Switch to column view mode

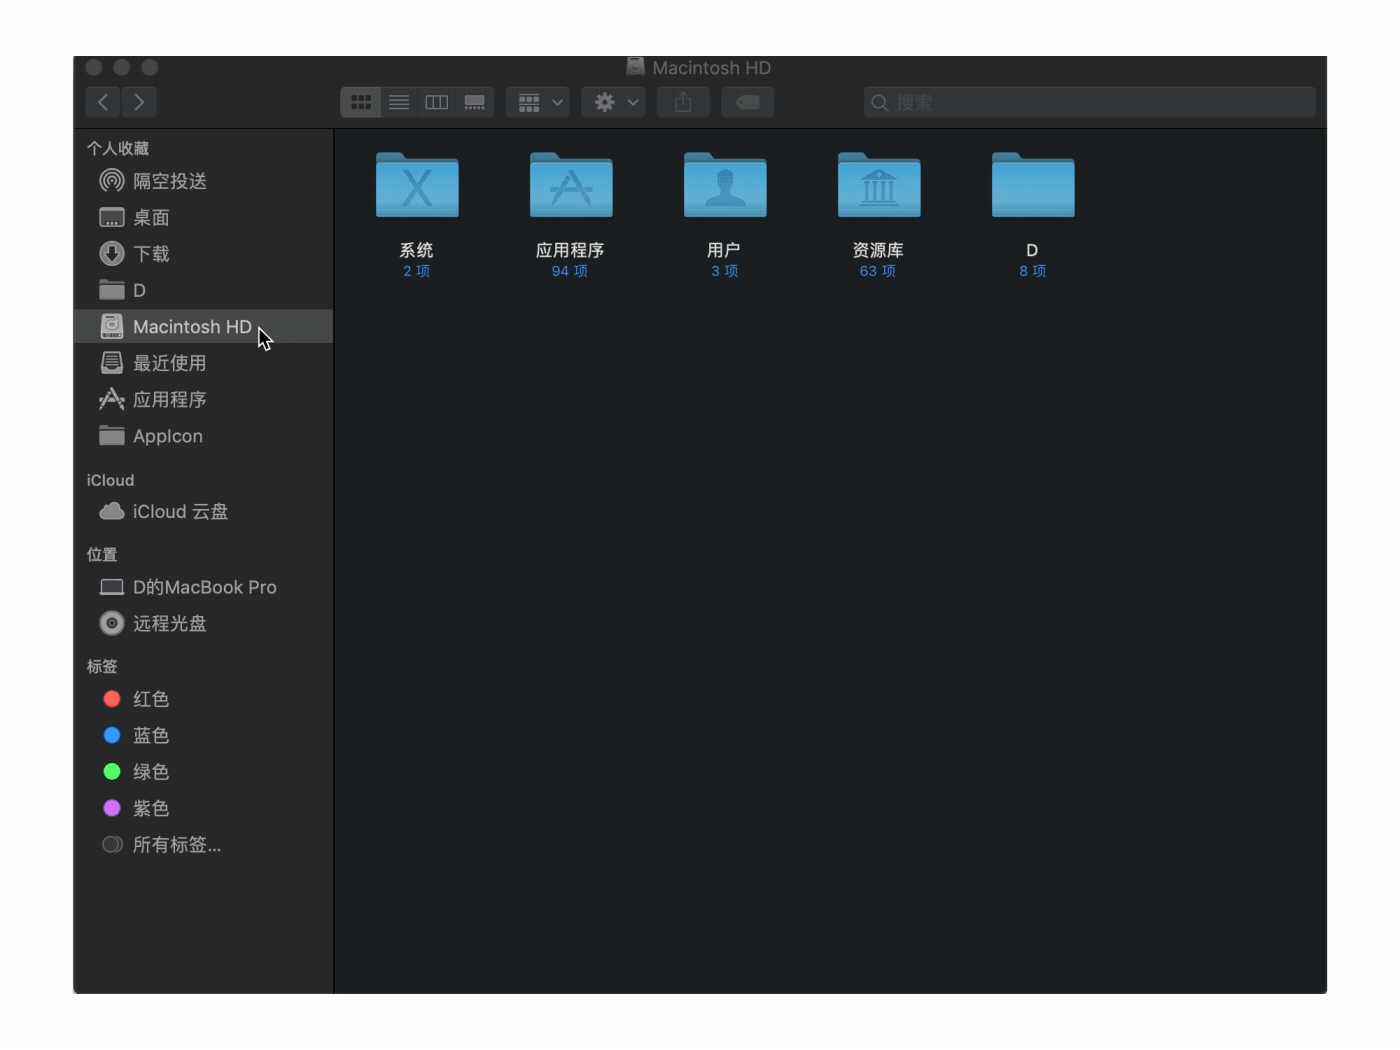pyautogui.click(x=436, y=102)
